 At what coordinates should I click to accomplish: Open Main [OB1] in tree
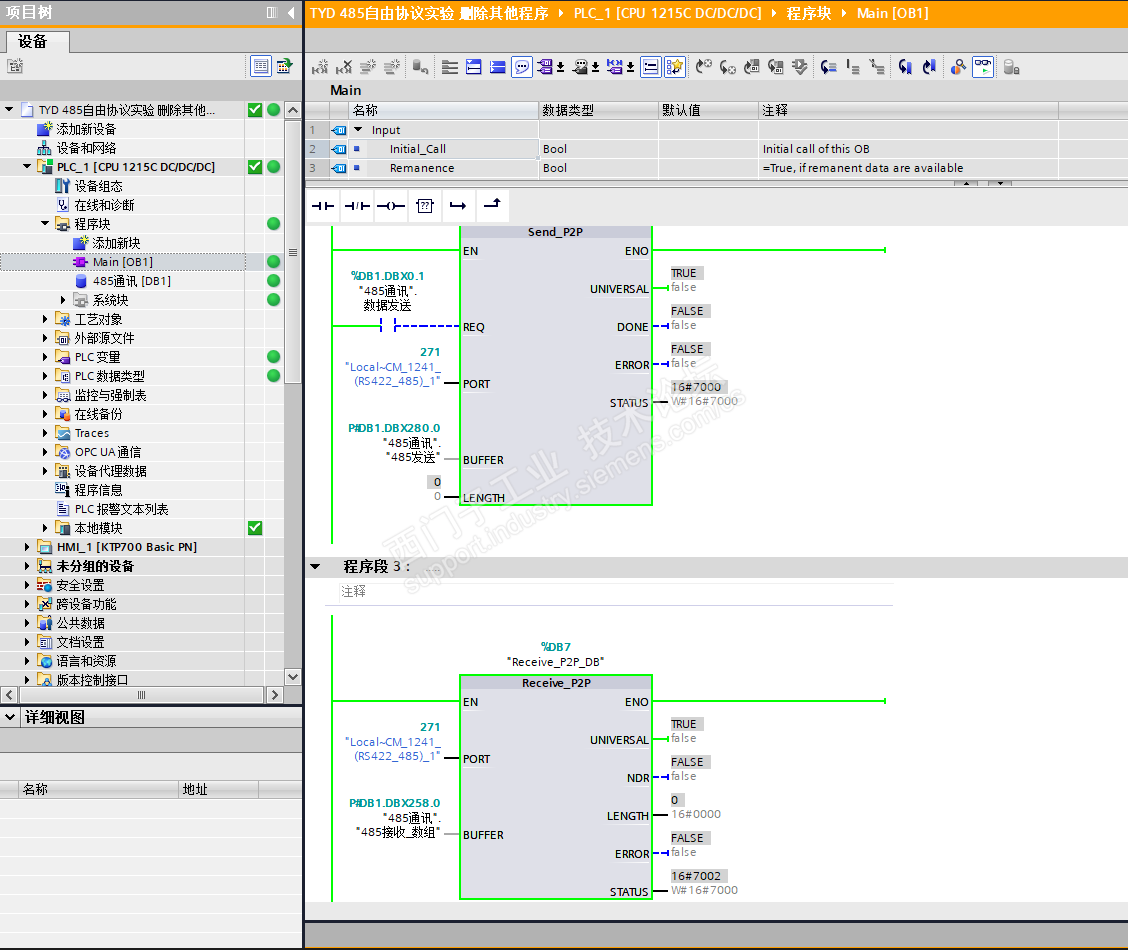pyautogui.click(x=122, y=262)
